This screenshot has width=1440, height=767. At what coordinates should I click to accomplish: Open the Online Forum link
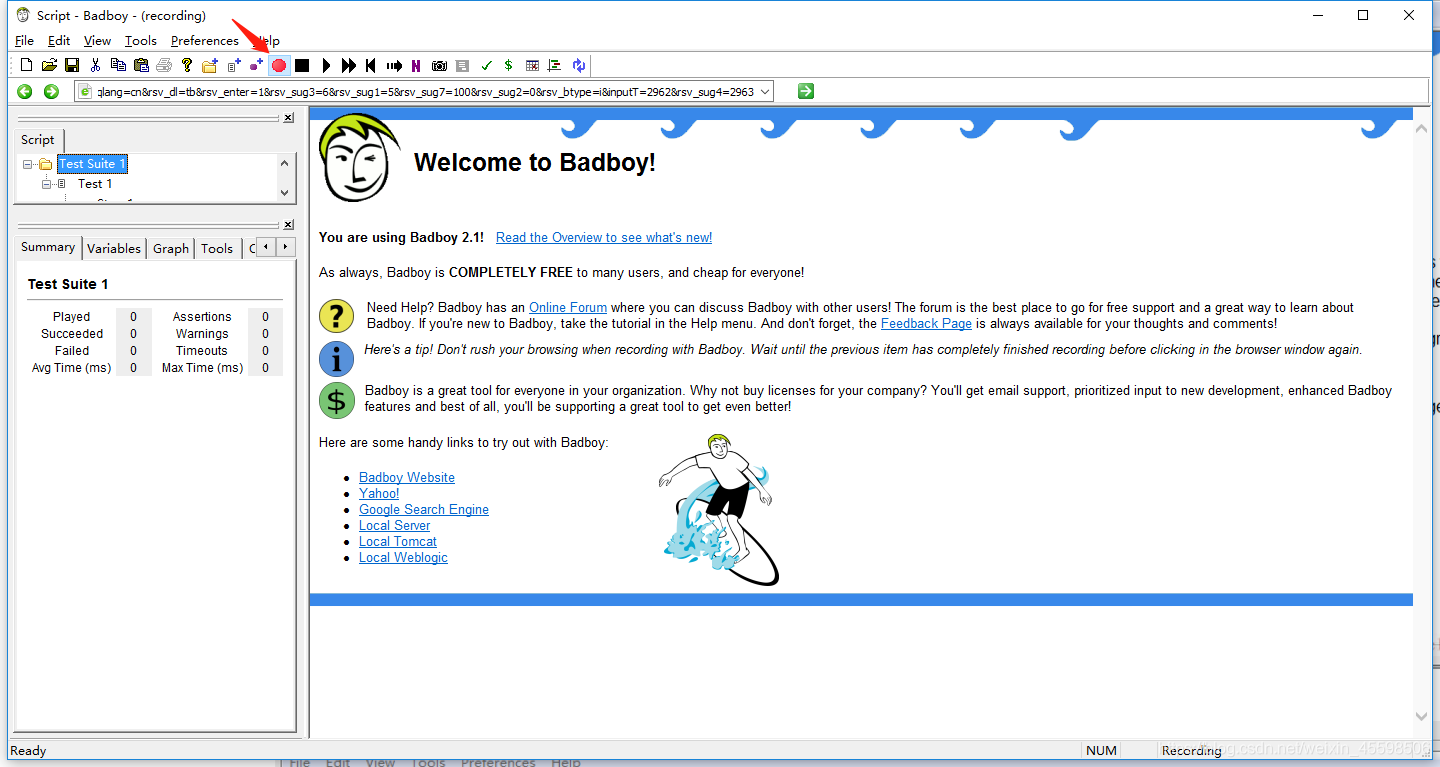click(568, 308)
